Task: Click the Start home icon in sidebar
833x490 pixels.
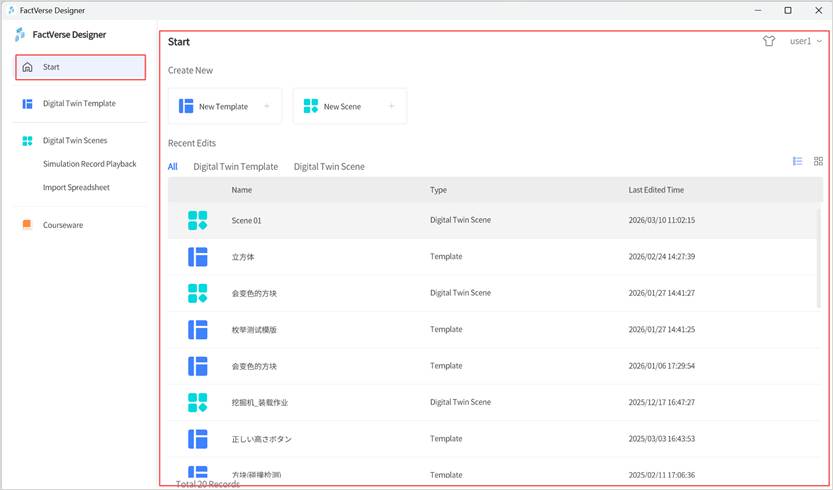Action: pos(27,67)
